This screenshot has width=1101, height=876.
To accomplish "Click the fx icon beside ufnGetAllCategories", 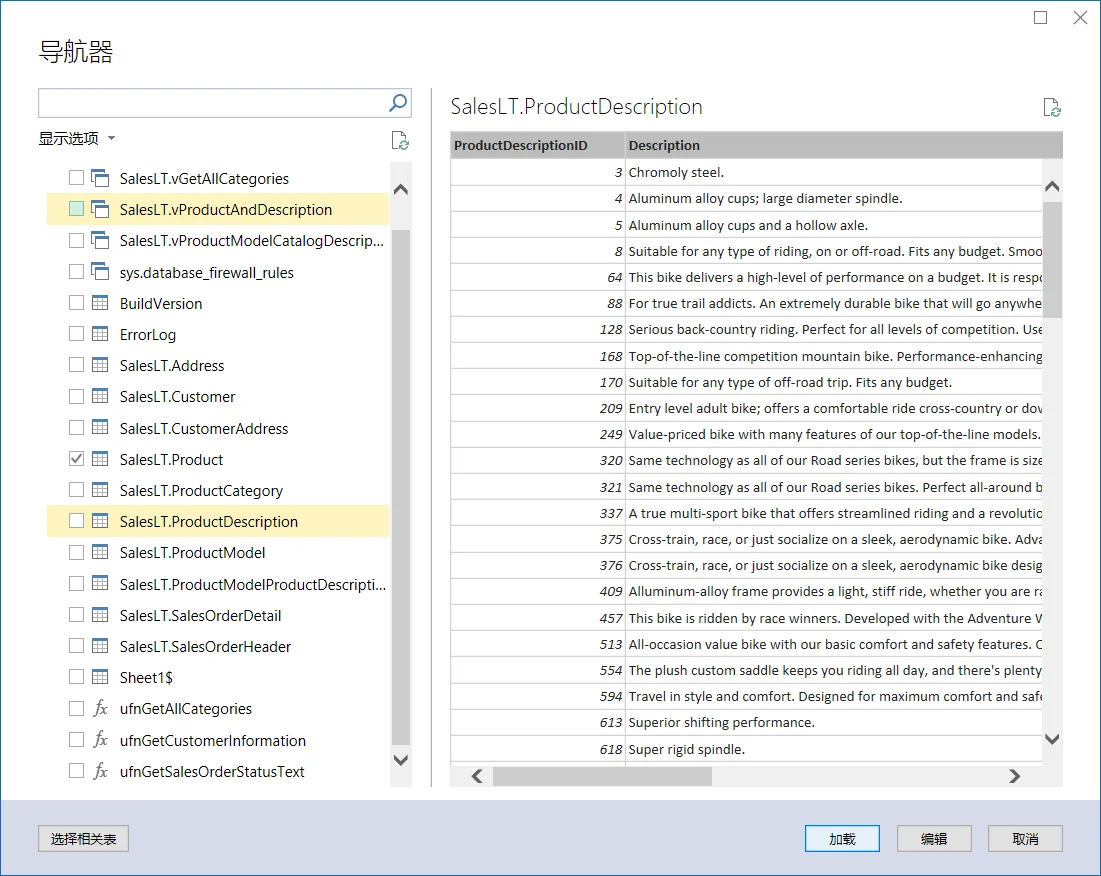I will pos(100,708).
